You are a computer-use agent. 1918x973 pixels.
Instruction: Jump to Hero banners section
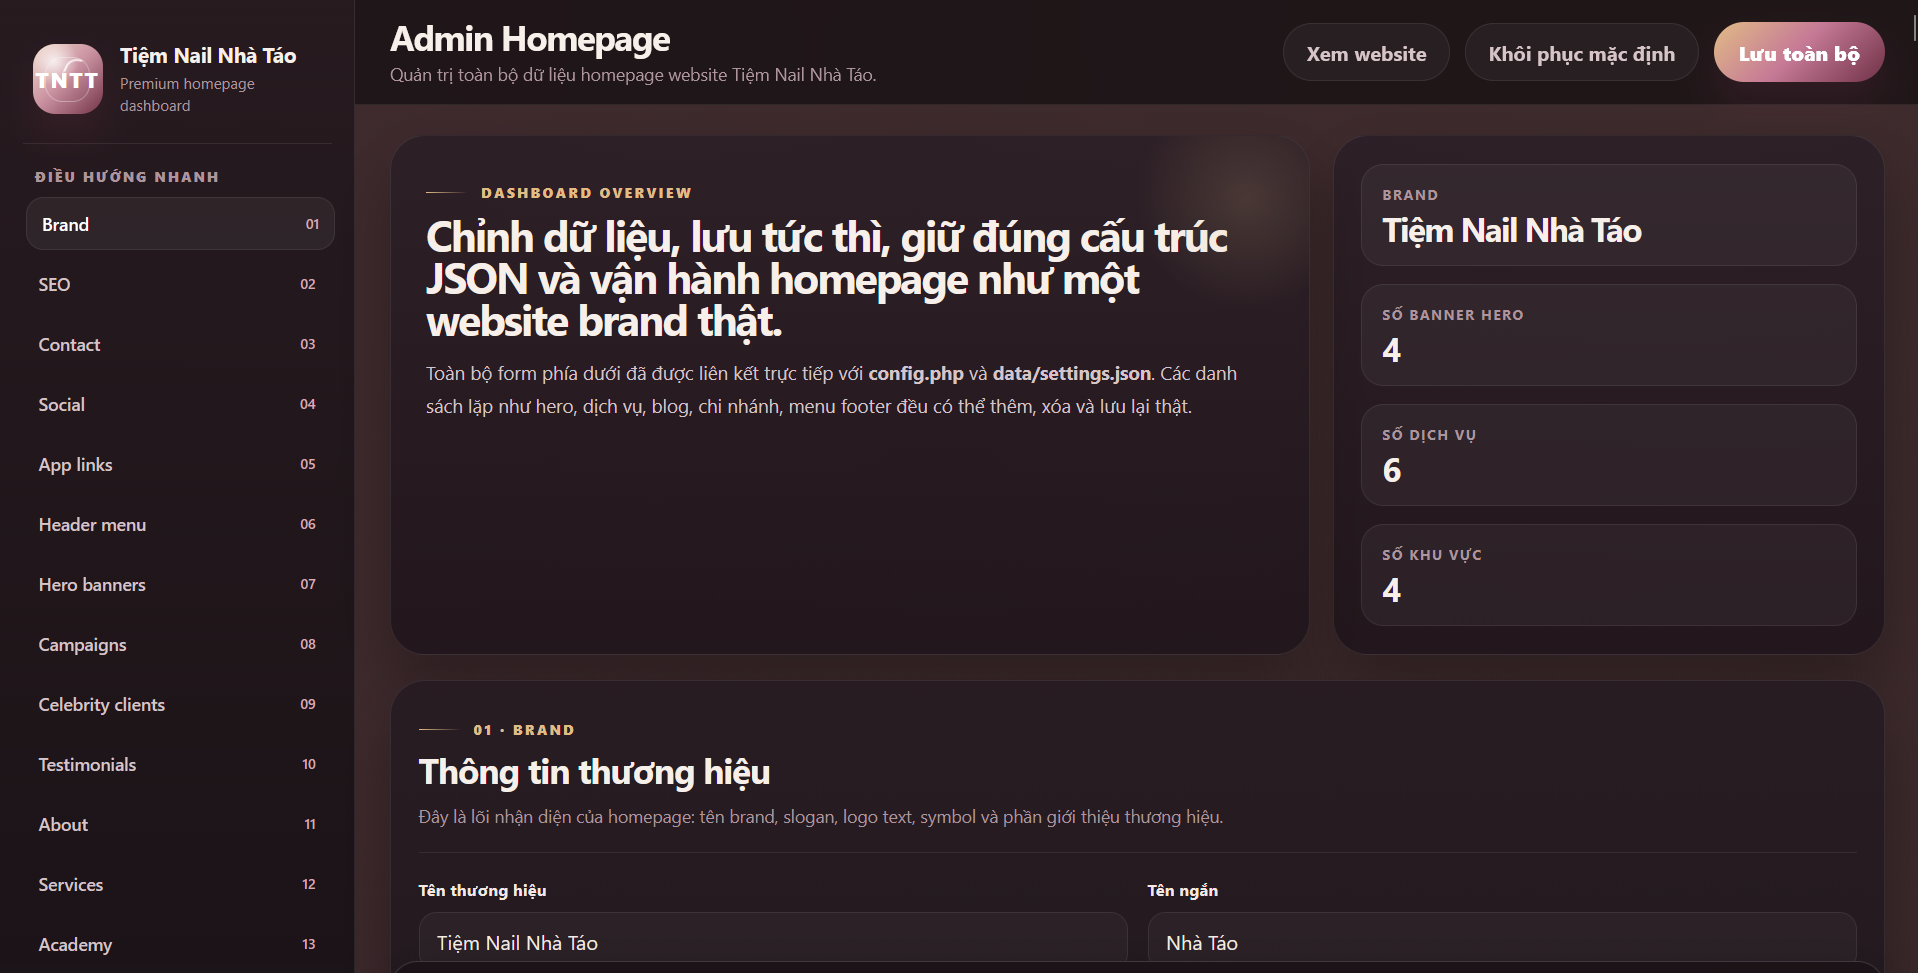click(180, 584)
